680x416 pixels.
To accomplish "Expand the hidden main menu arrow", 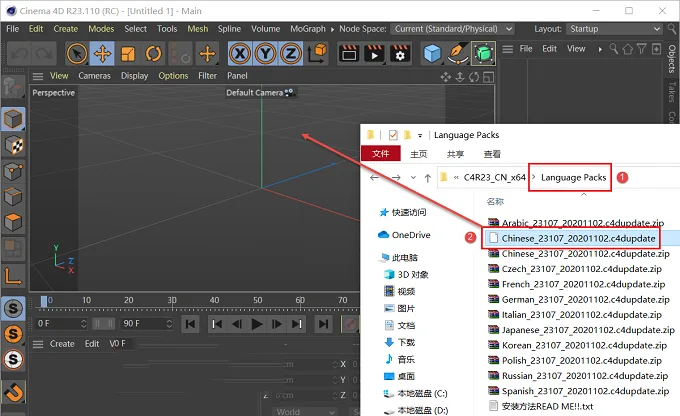I will (332, 29).
